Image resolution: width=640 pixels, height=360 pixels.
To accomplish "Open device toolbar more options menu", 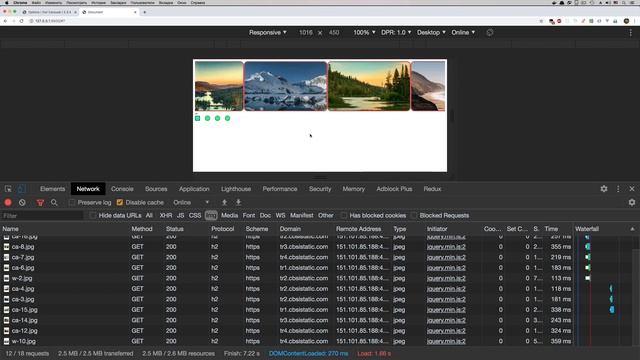I will [x=631, y=33].
